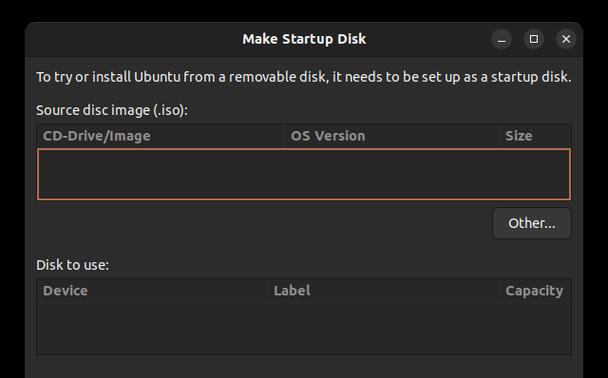608x378 pixels.
Task: Minimize the Make Startup Disk window
Action: (x=501, y=39)
